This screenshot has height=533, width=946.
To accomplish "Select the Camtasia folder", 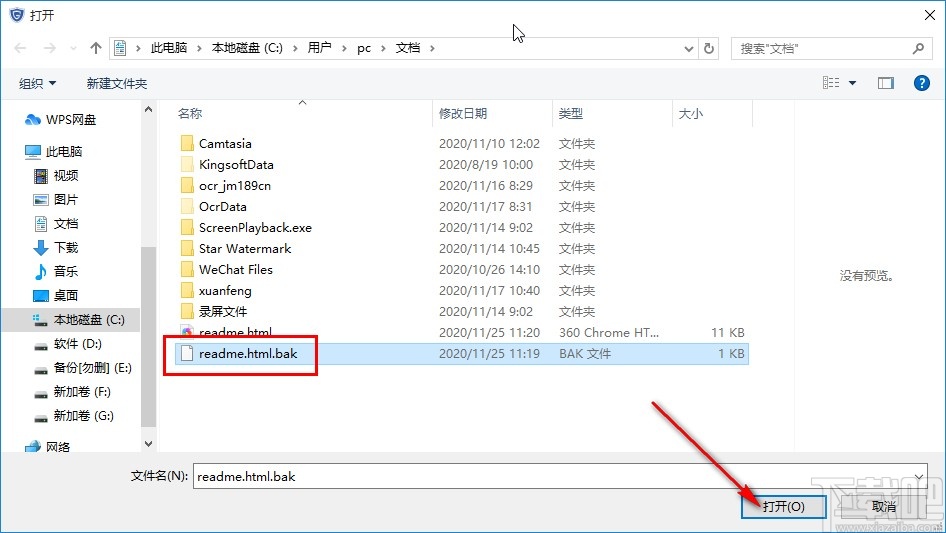I will [225, 144].
